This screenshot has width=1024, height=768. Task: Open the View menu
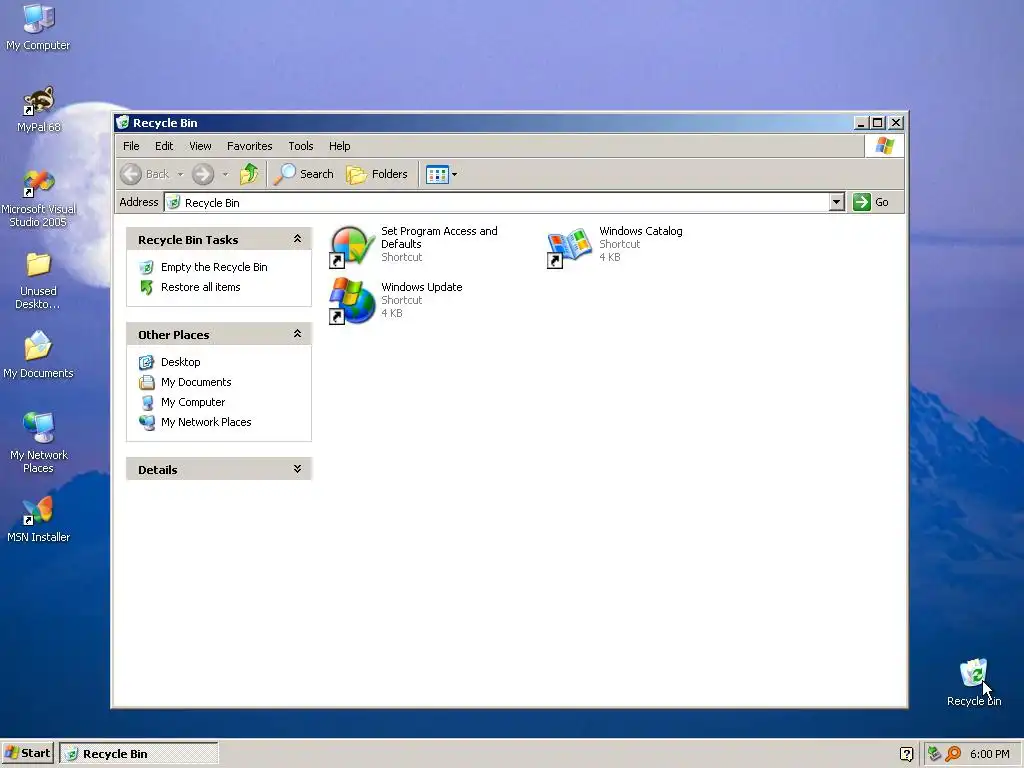pos(200,146)
